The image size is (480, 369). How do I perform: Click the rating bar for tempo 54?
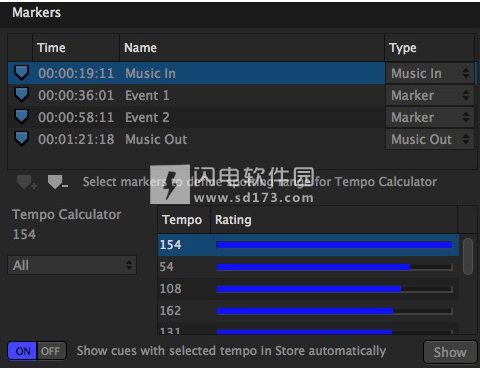tap(334, 267)
